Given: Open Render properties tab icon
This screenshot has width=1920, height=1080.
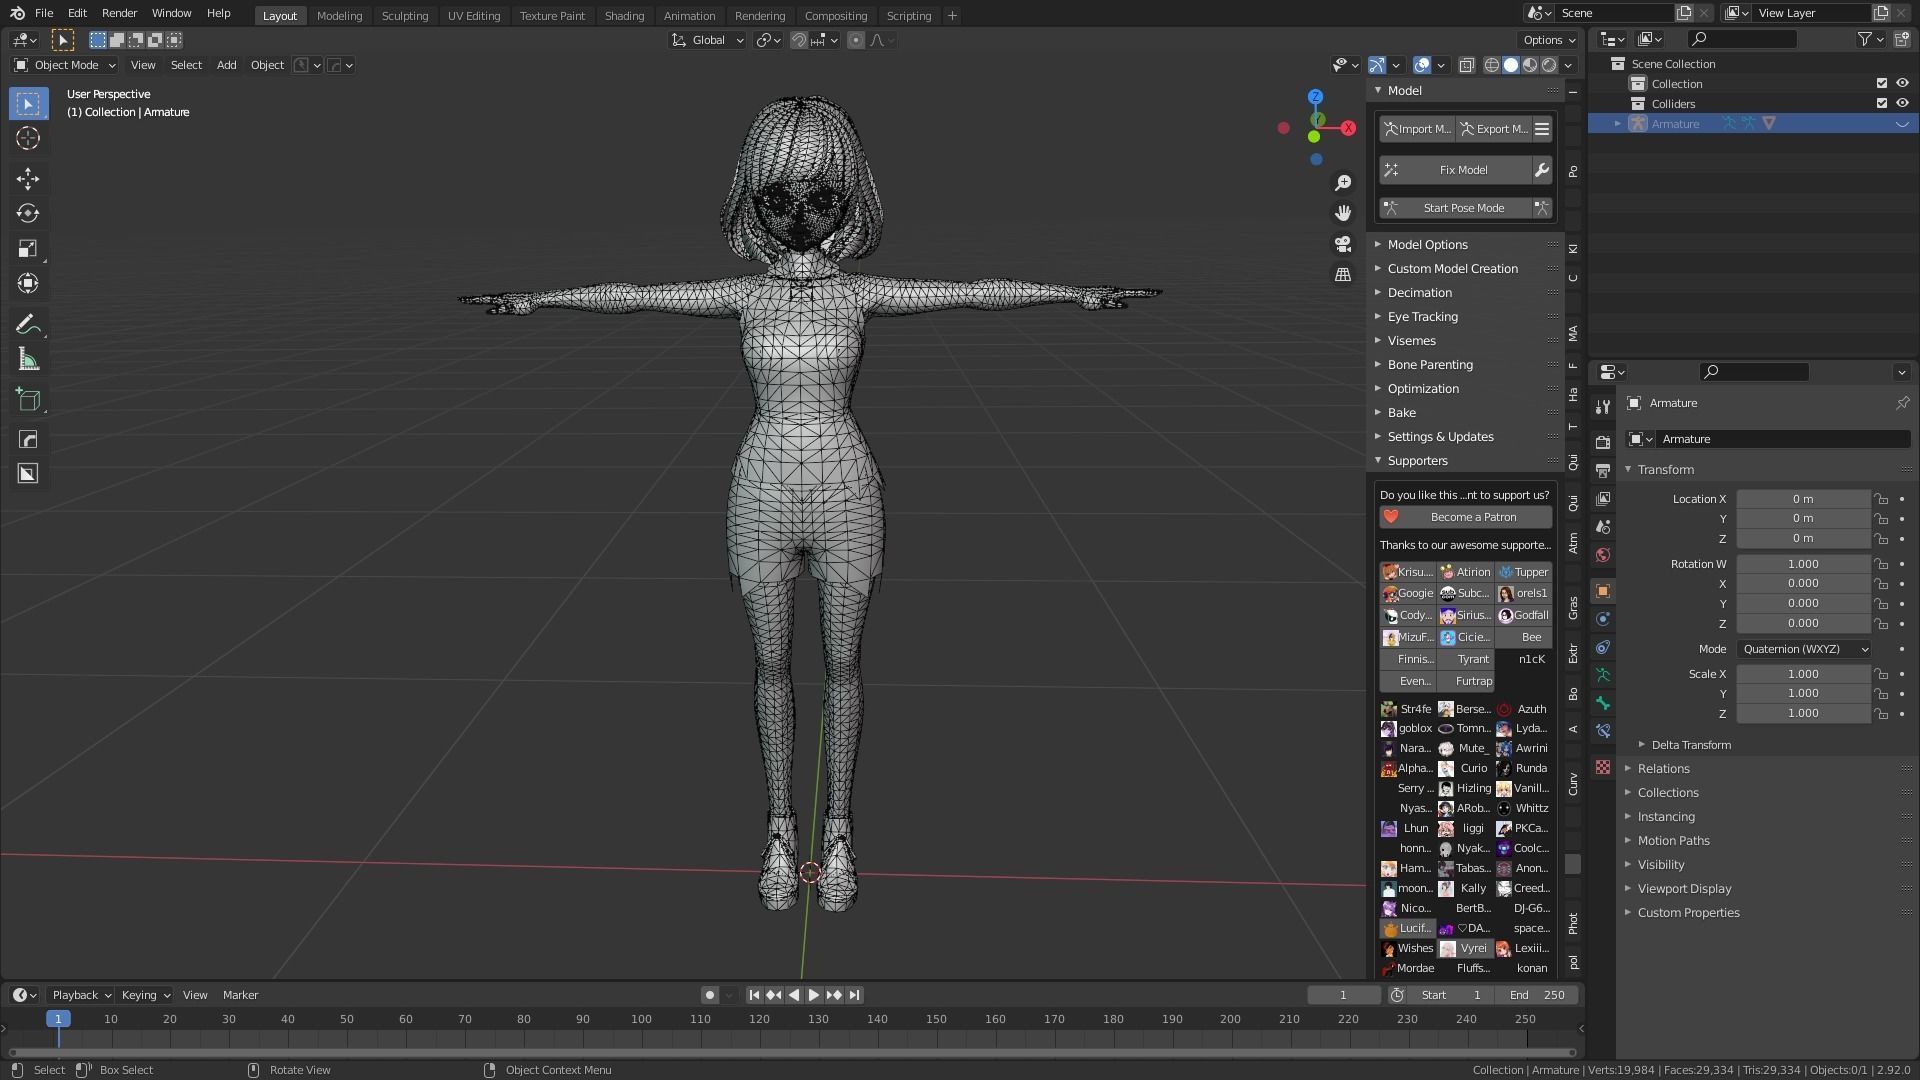Looking at the screenshot, I should (x=1603, y=442).
